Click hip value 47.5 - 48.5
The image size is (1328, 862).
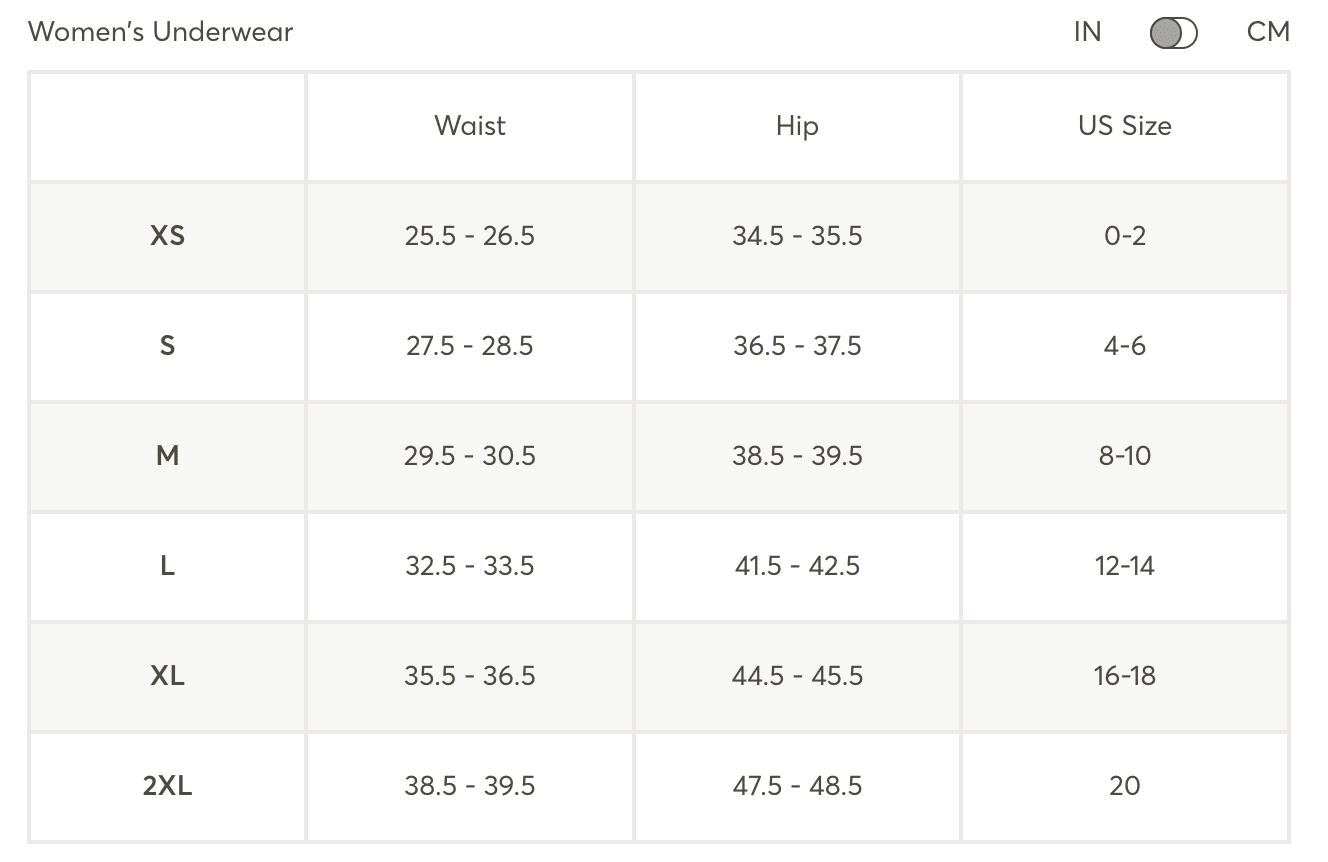click(797, 786)
